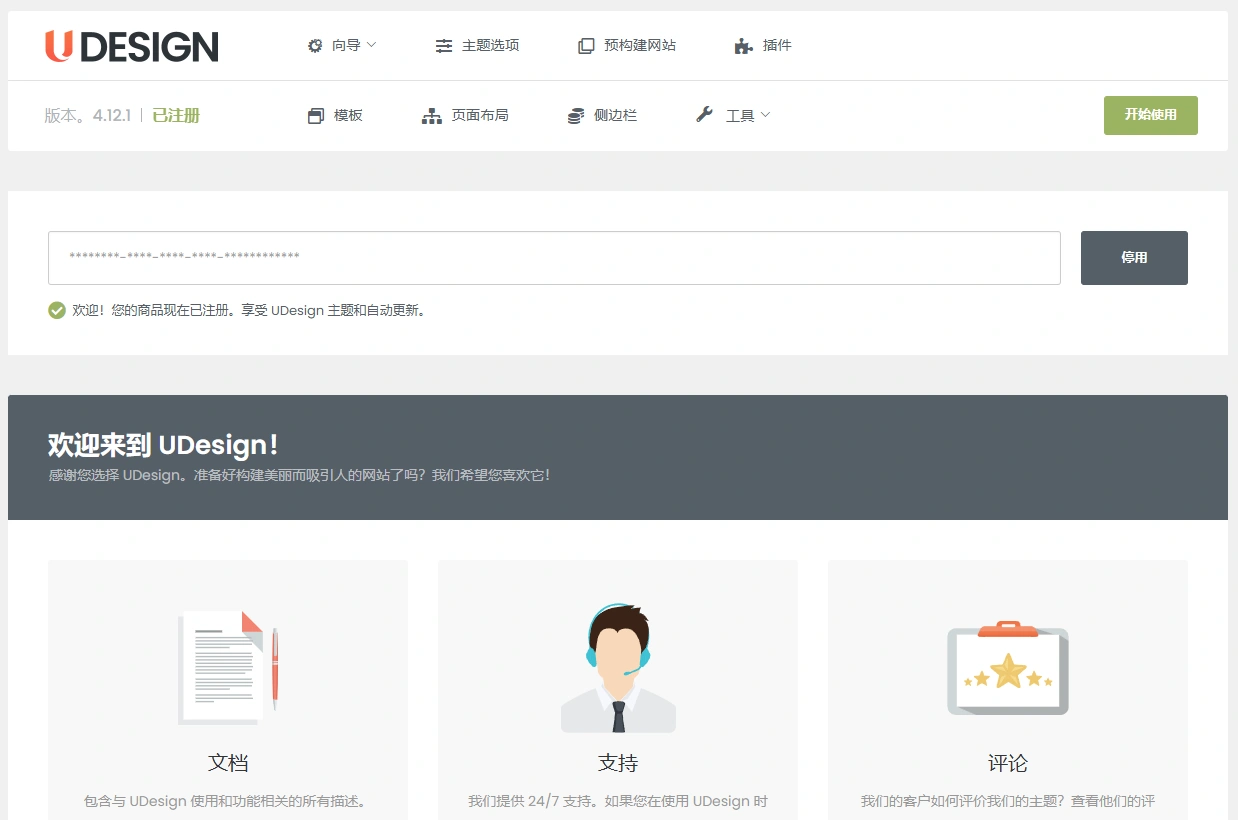1238x820 pixels.
Task: Select the sliders icon beside 主题选项
Action: point(444,45)
